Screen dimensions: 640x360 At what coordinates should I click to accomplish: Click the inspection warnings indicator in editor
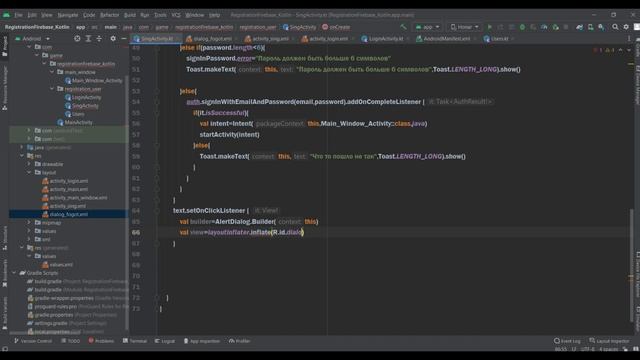(604, 50)
